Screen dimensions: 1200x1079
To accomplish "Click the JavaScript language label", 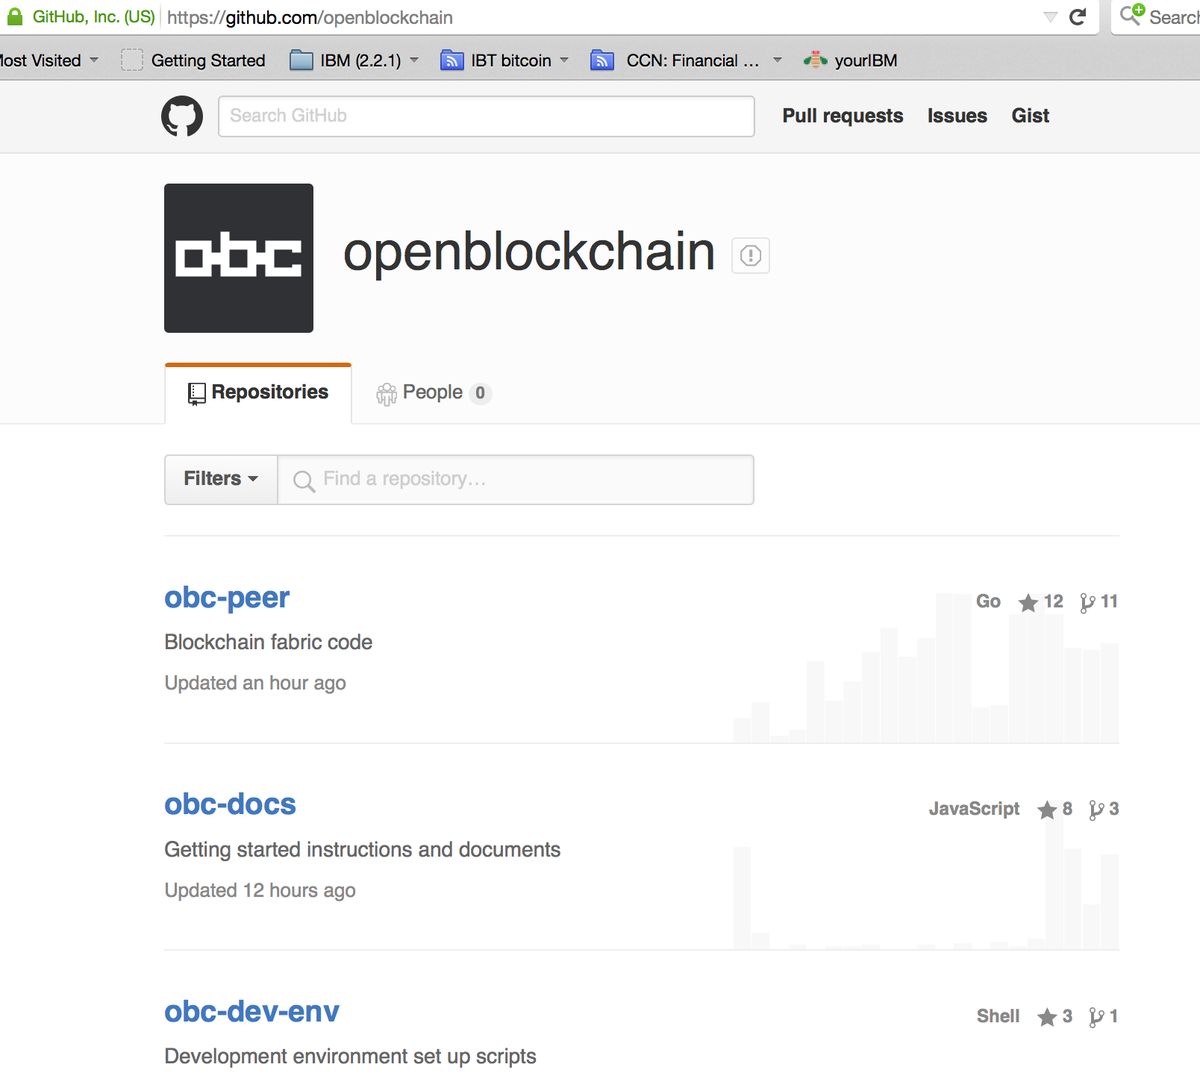I will (x=974, y=809).
